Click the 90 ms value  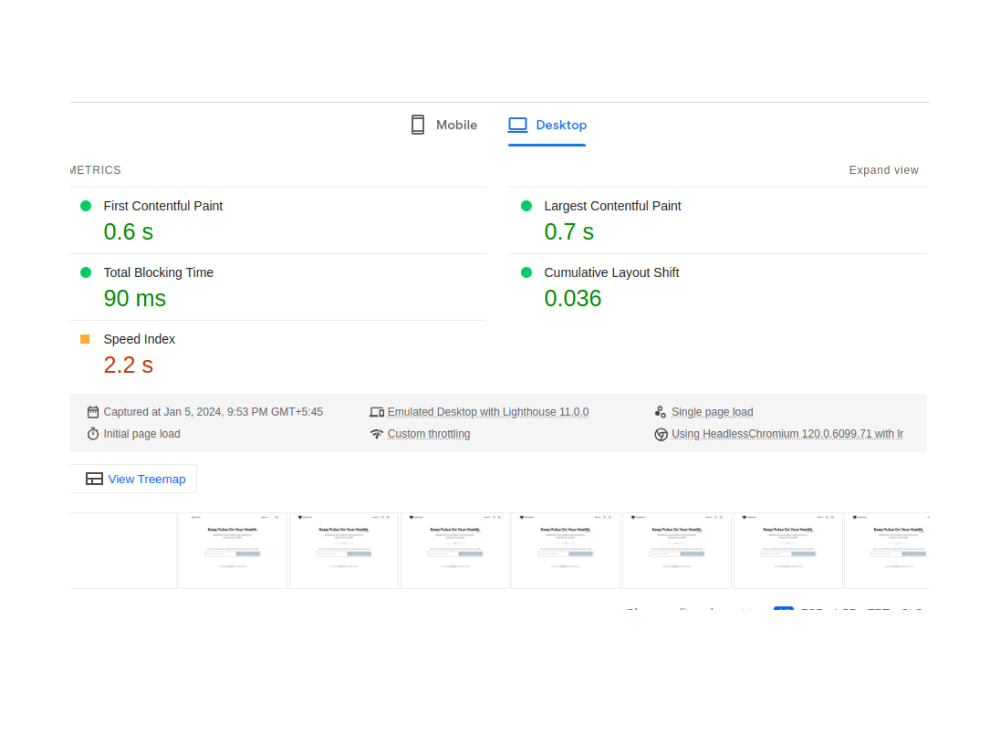(135, 298)
